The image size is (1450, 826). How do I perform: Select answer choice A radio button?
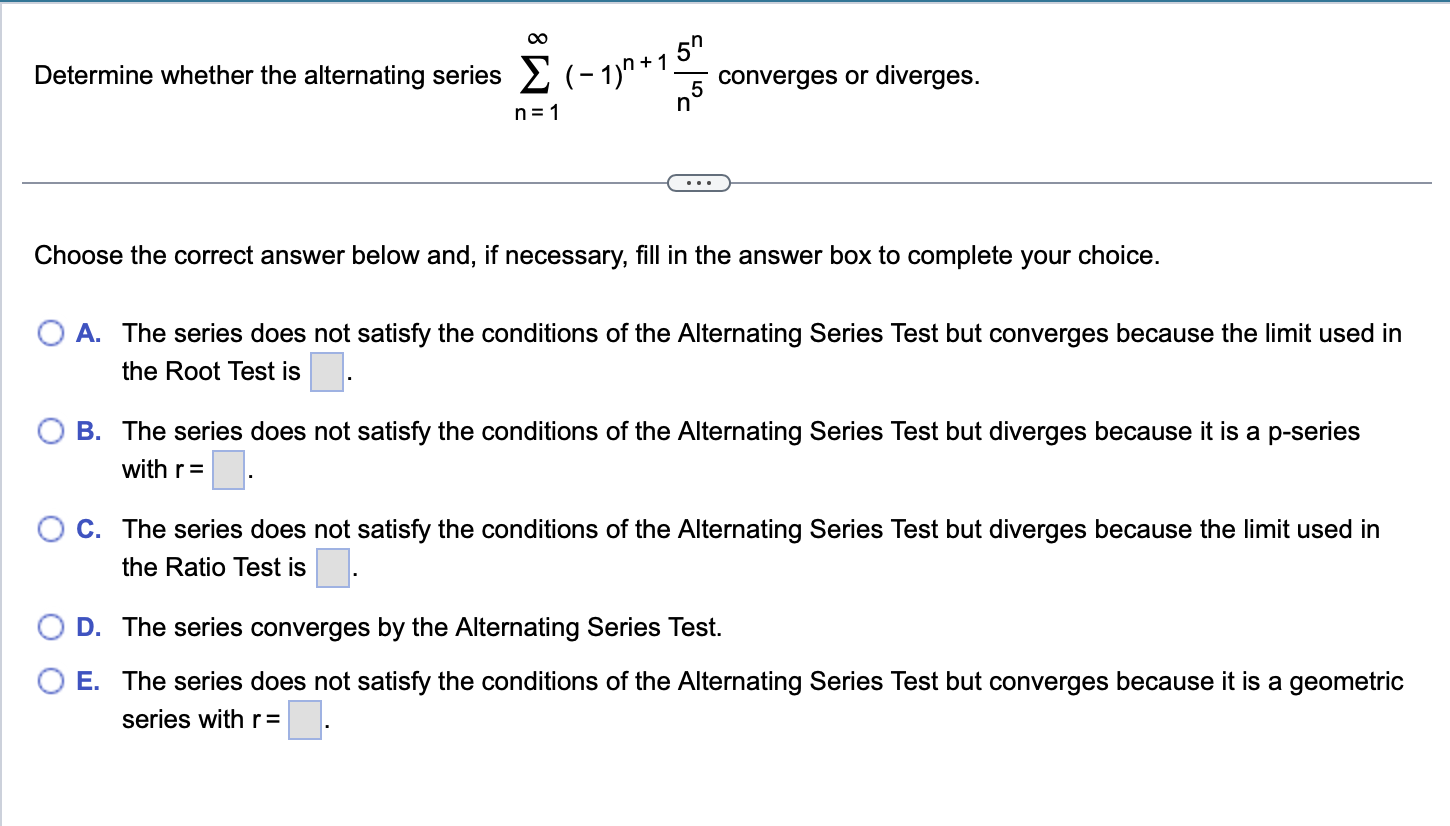(x=50, y=333)
